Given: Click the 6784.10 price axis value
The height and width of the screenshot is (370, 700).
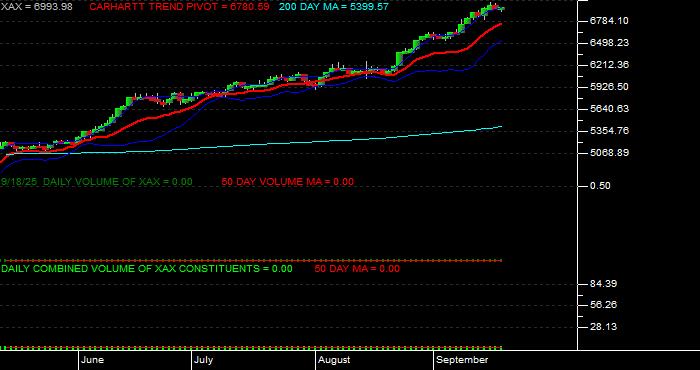Looking at the screenshot, I should click(x=609, y=21).
